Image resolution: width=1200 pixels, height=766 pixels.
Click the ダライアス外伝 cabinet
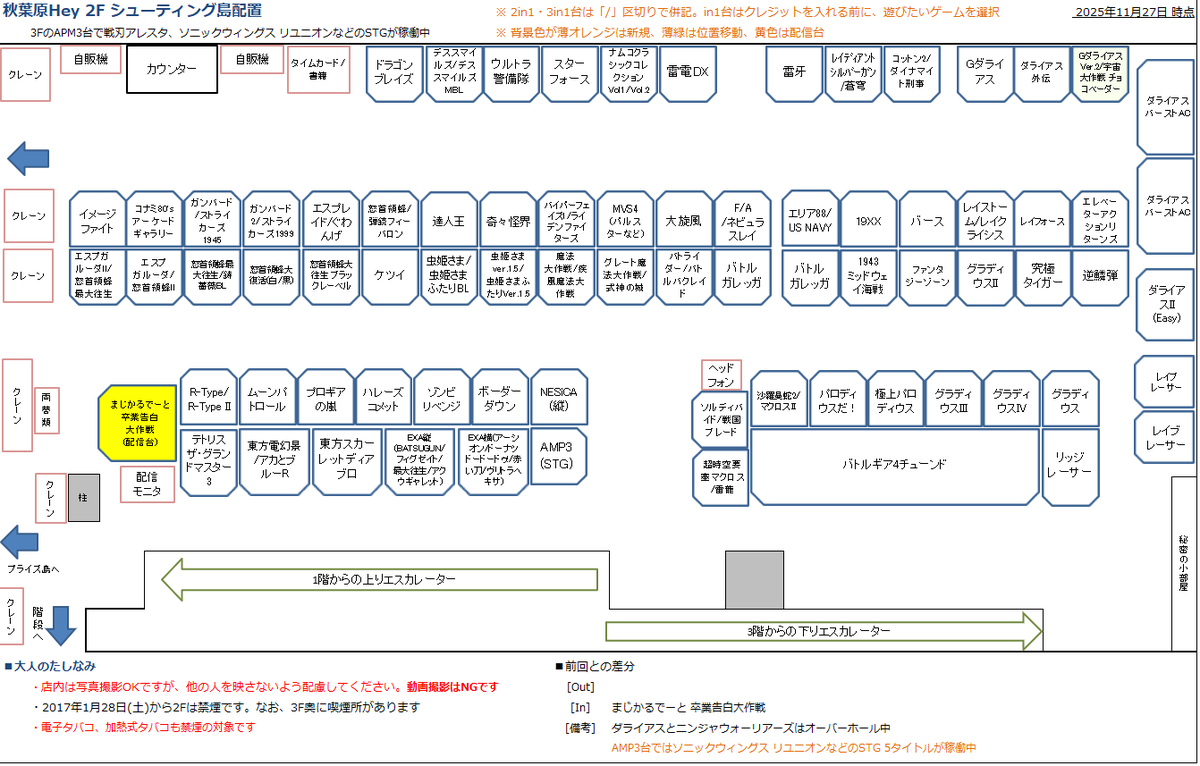(x=1043, y=73)
